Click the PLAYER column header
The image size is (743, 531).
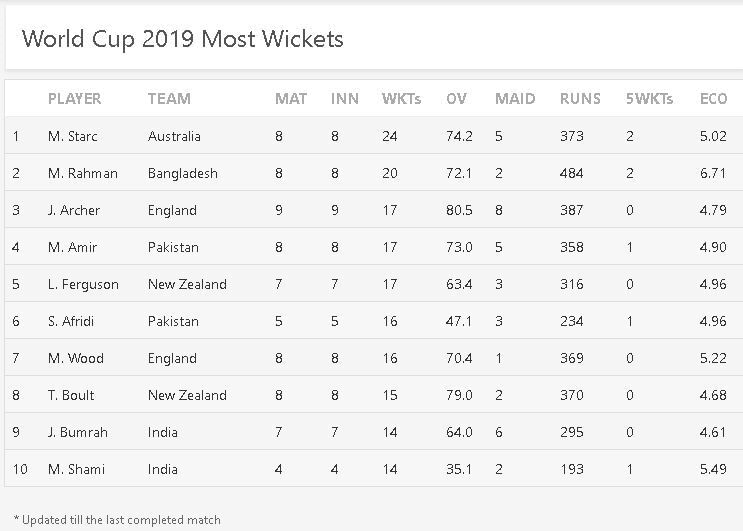(75, 99)
